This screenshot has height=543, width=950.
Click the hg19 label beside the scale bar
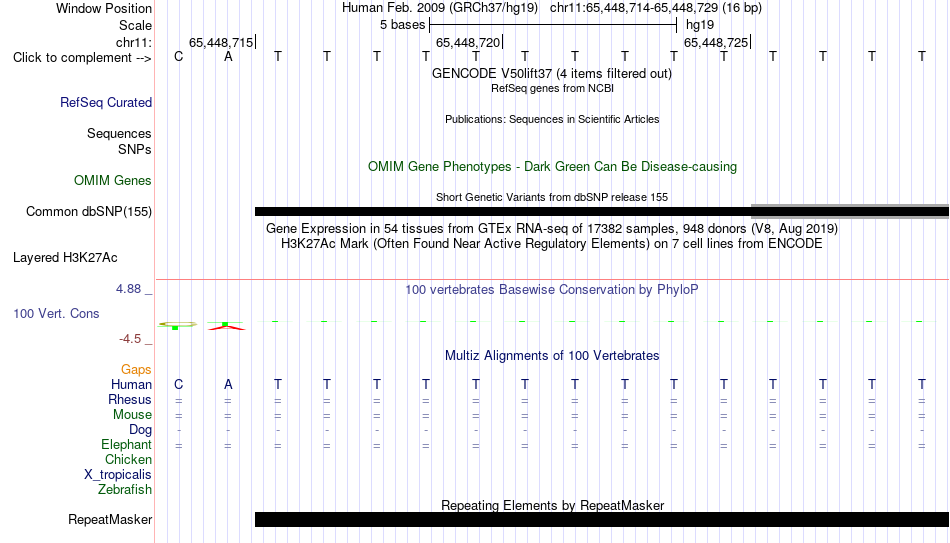tap(700, 25)
